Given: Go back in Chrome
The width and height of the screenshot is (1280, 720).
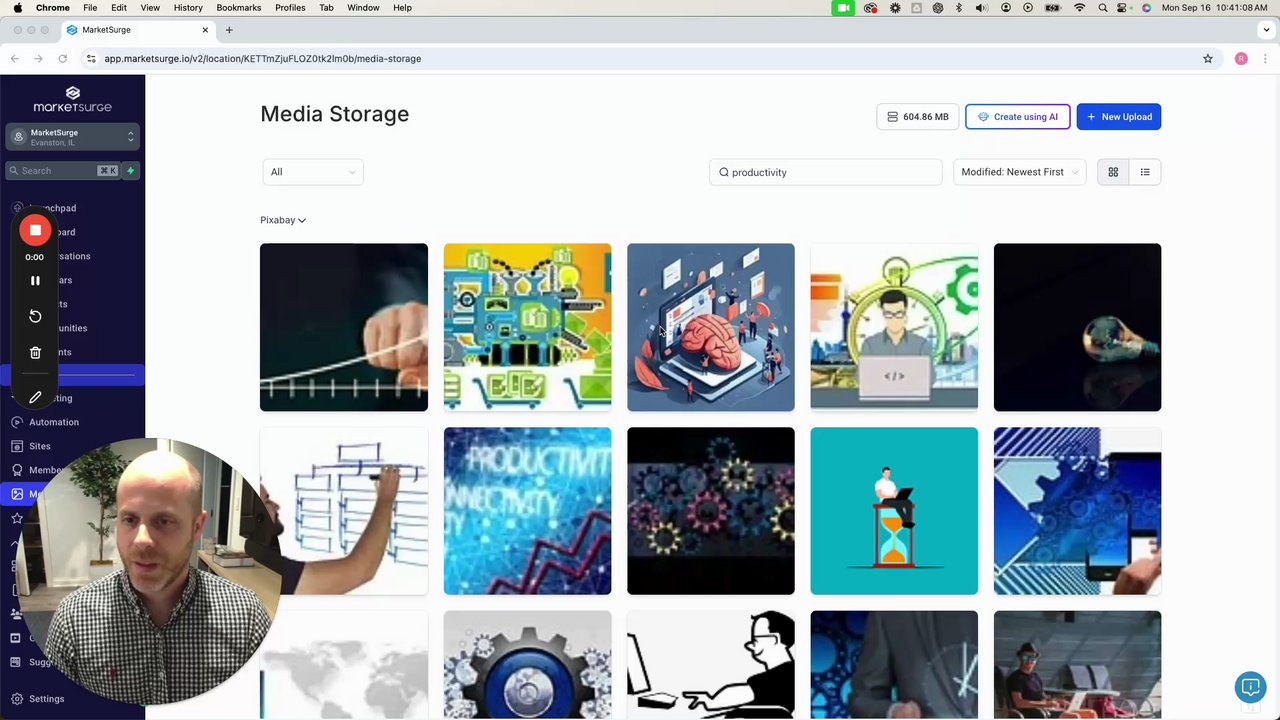Looking at the screenshot, I should pos(15,59).
